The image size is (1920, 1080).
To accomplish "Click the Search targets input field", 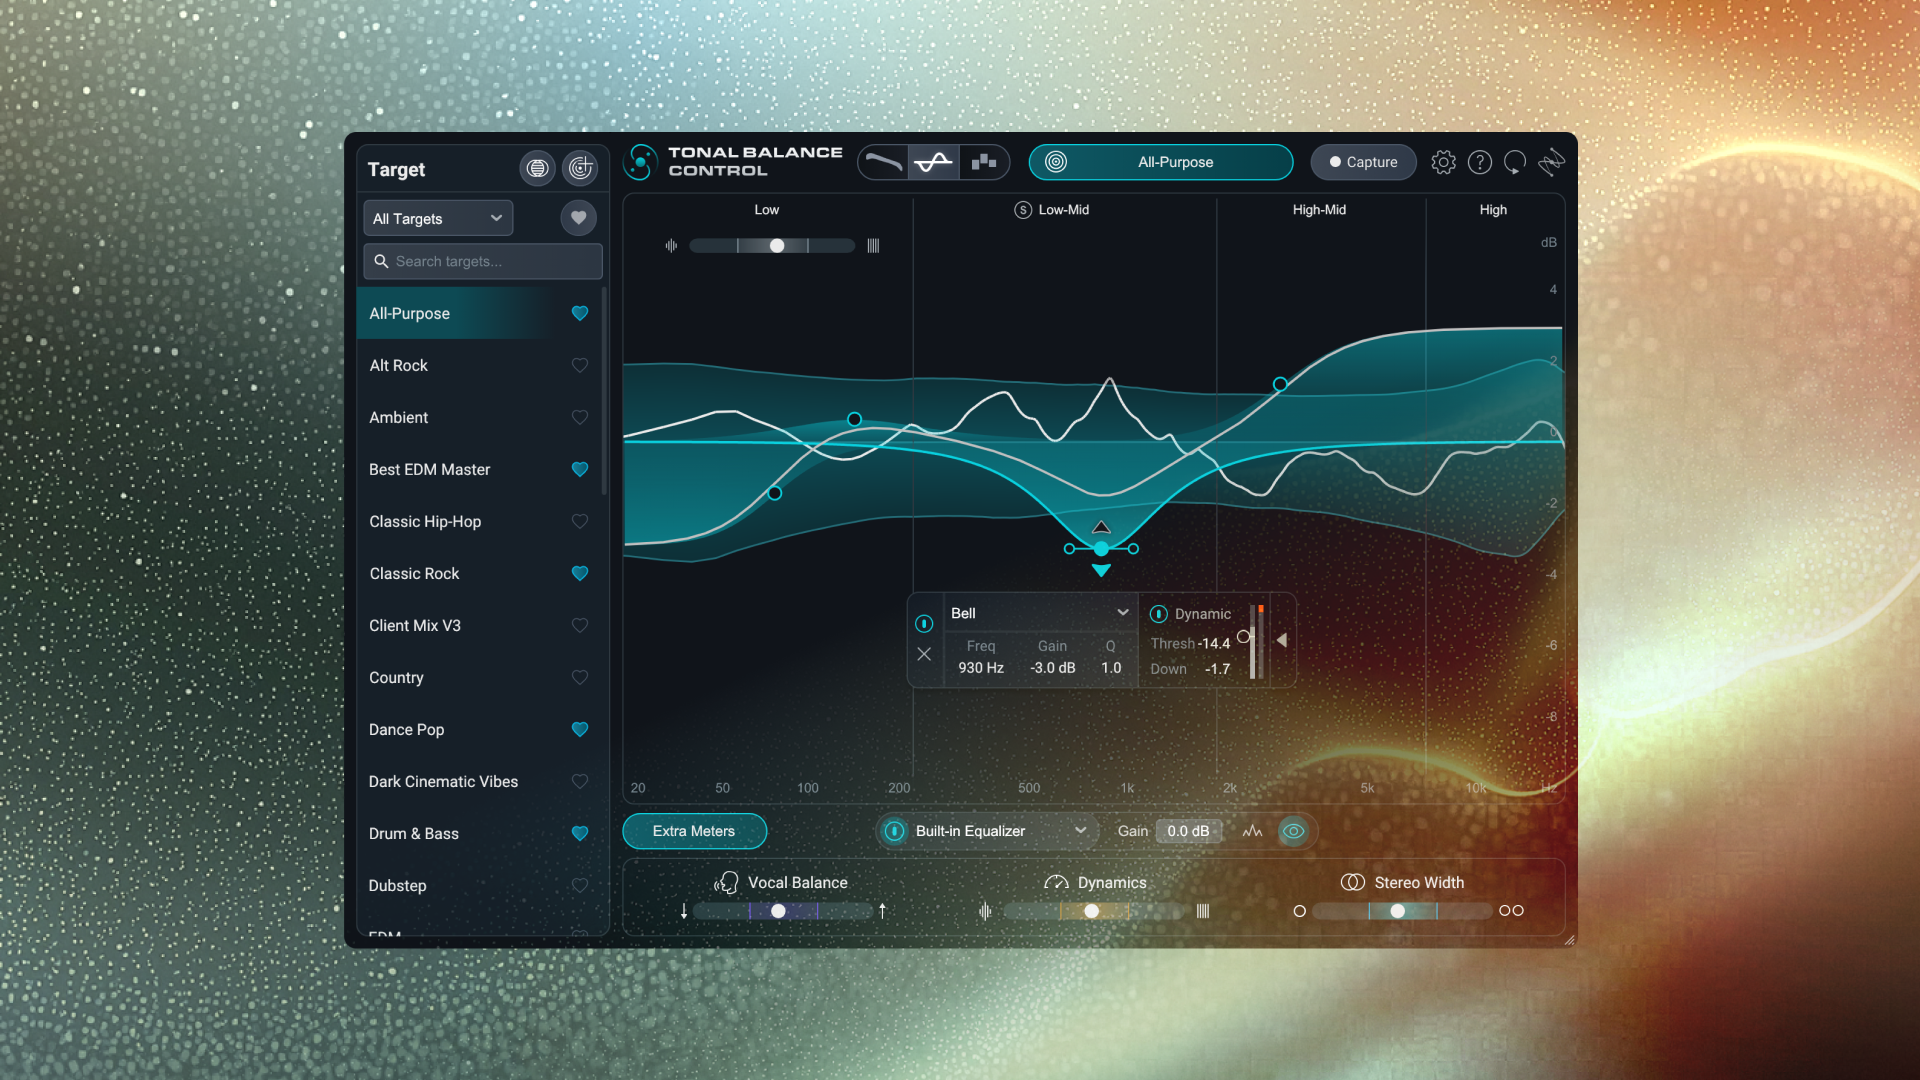I will pos(483,261).
